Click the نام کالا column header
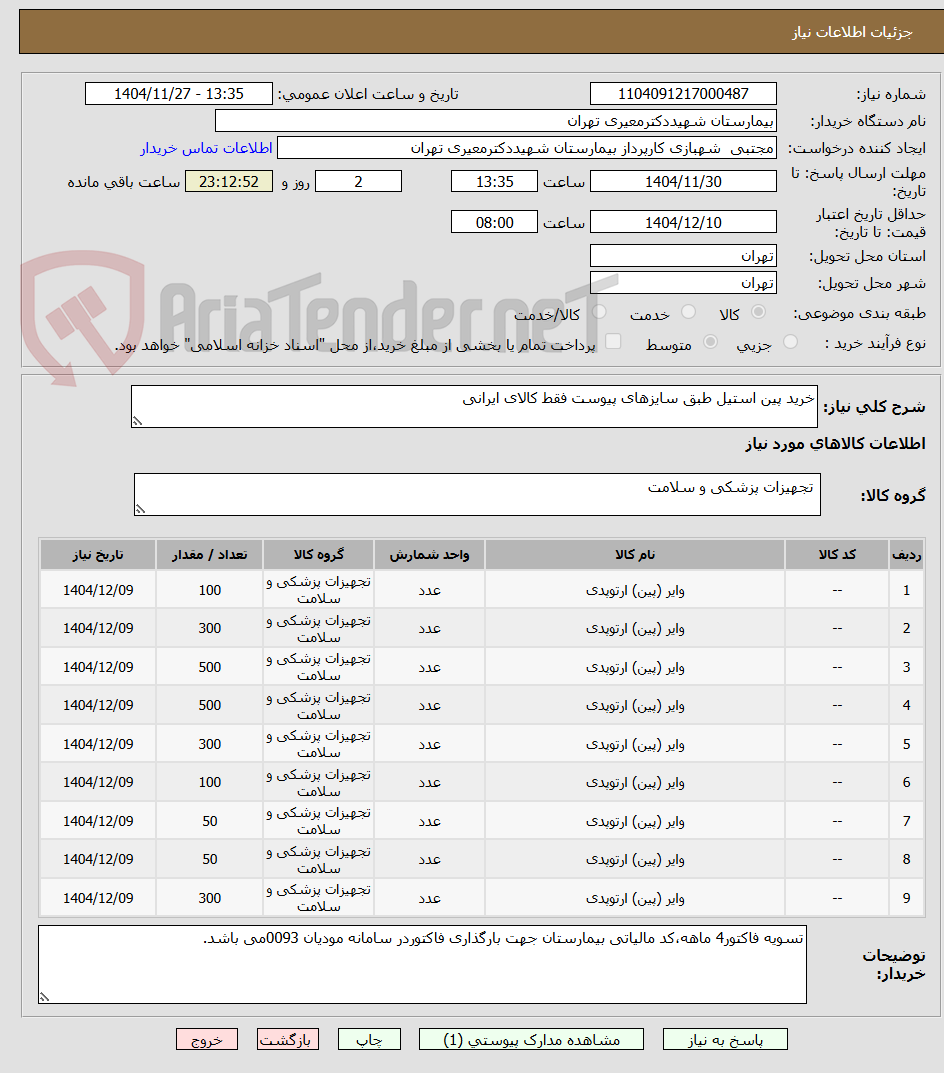Image resolution: width=944 pixels, height=1073 pixels. pyautogui.click(x=635, y=554)
